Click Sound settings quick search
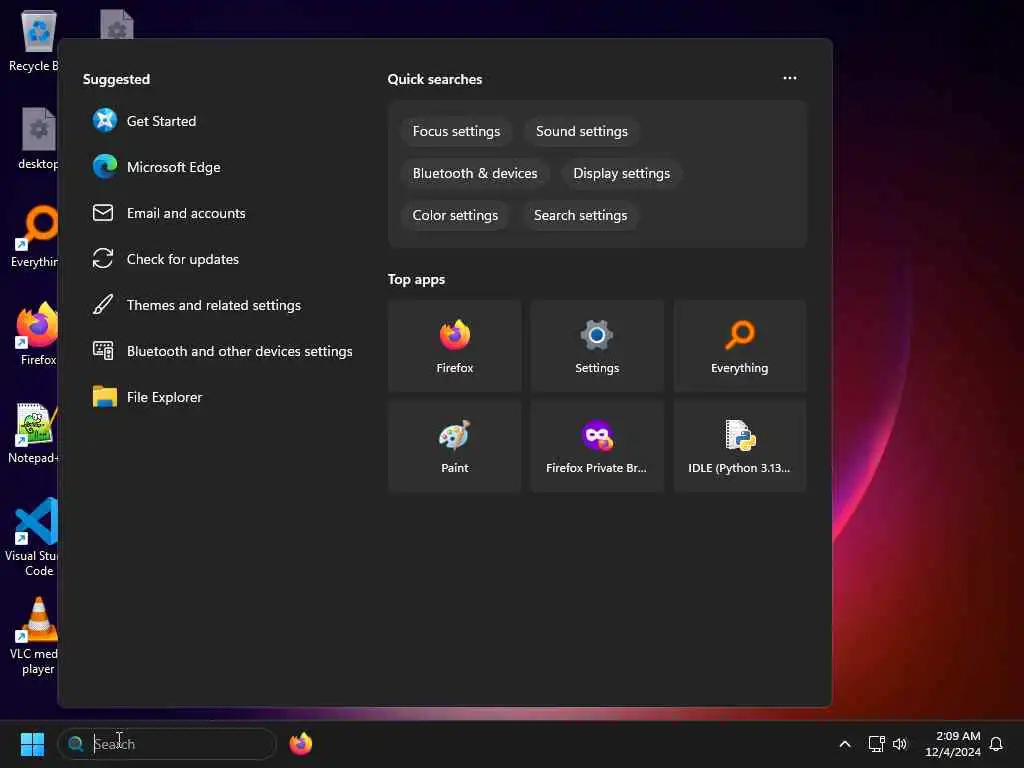 coord(582,131)
